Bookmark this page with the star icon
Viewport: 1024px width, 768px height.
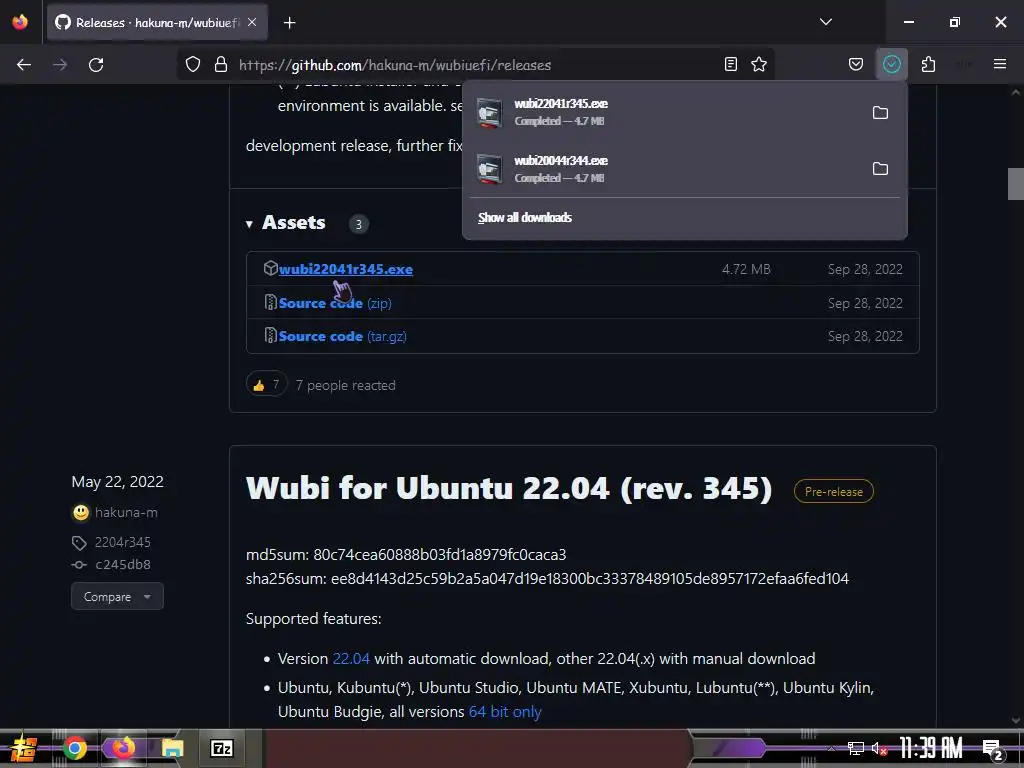coord(759,65)
